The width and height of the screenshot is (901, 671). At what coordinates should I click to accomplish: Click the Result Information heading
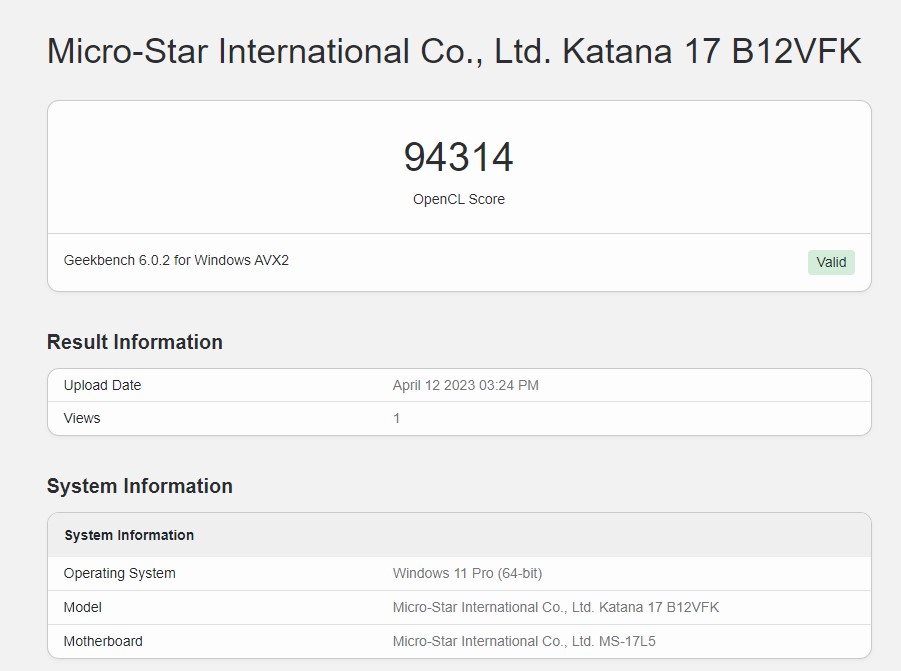(x=135, y=342)
